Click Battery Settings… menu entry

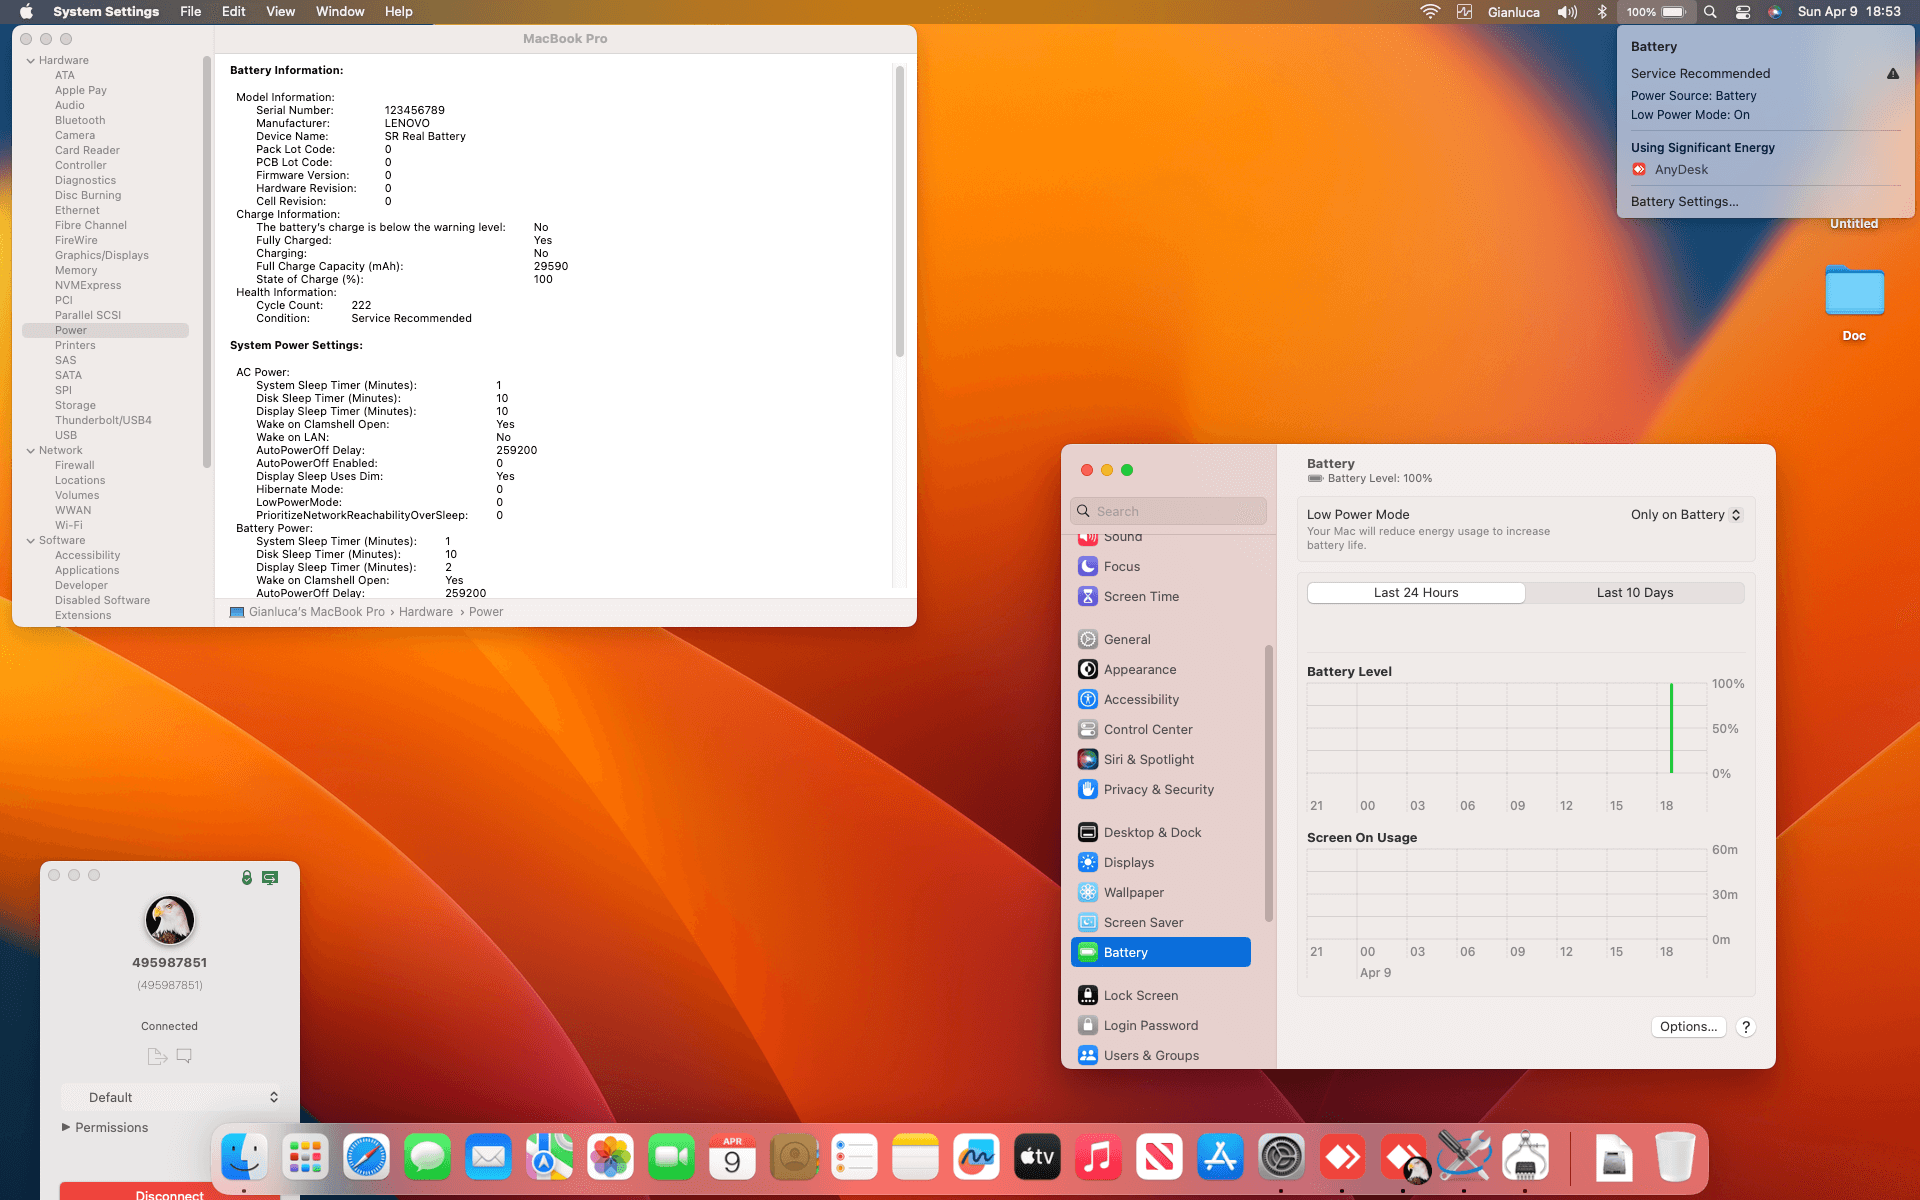(x=1684, y=202)
